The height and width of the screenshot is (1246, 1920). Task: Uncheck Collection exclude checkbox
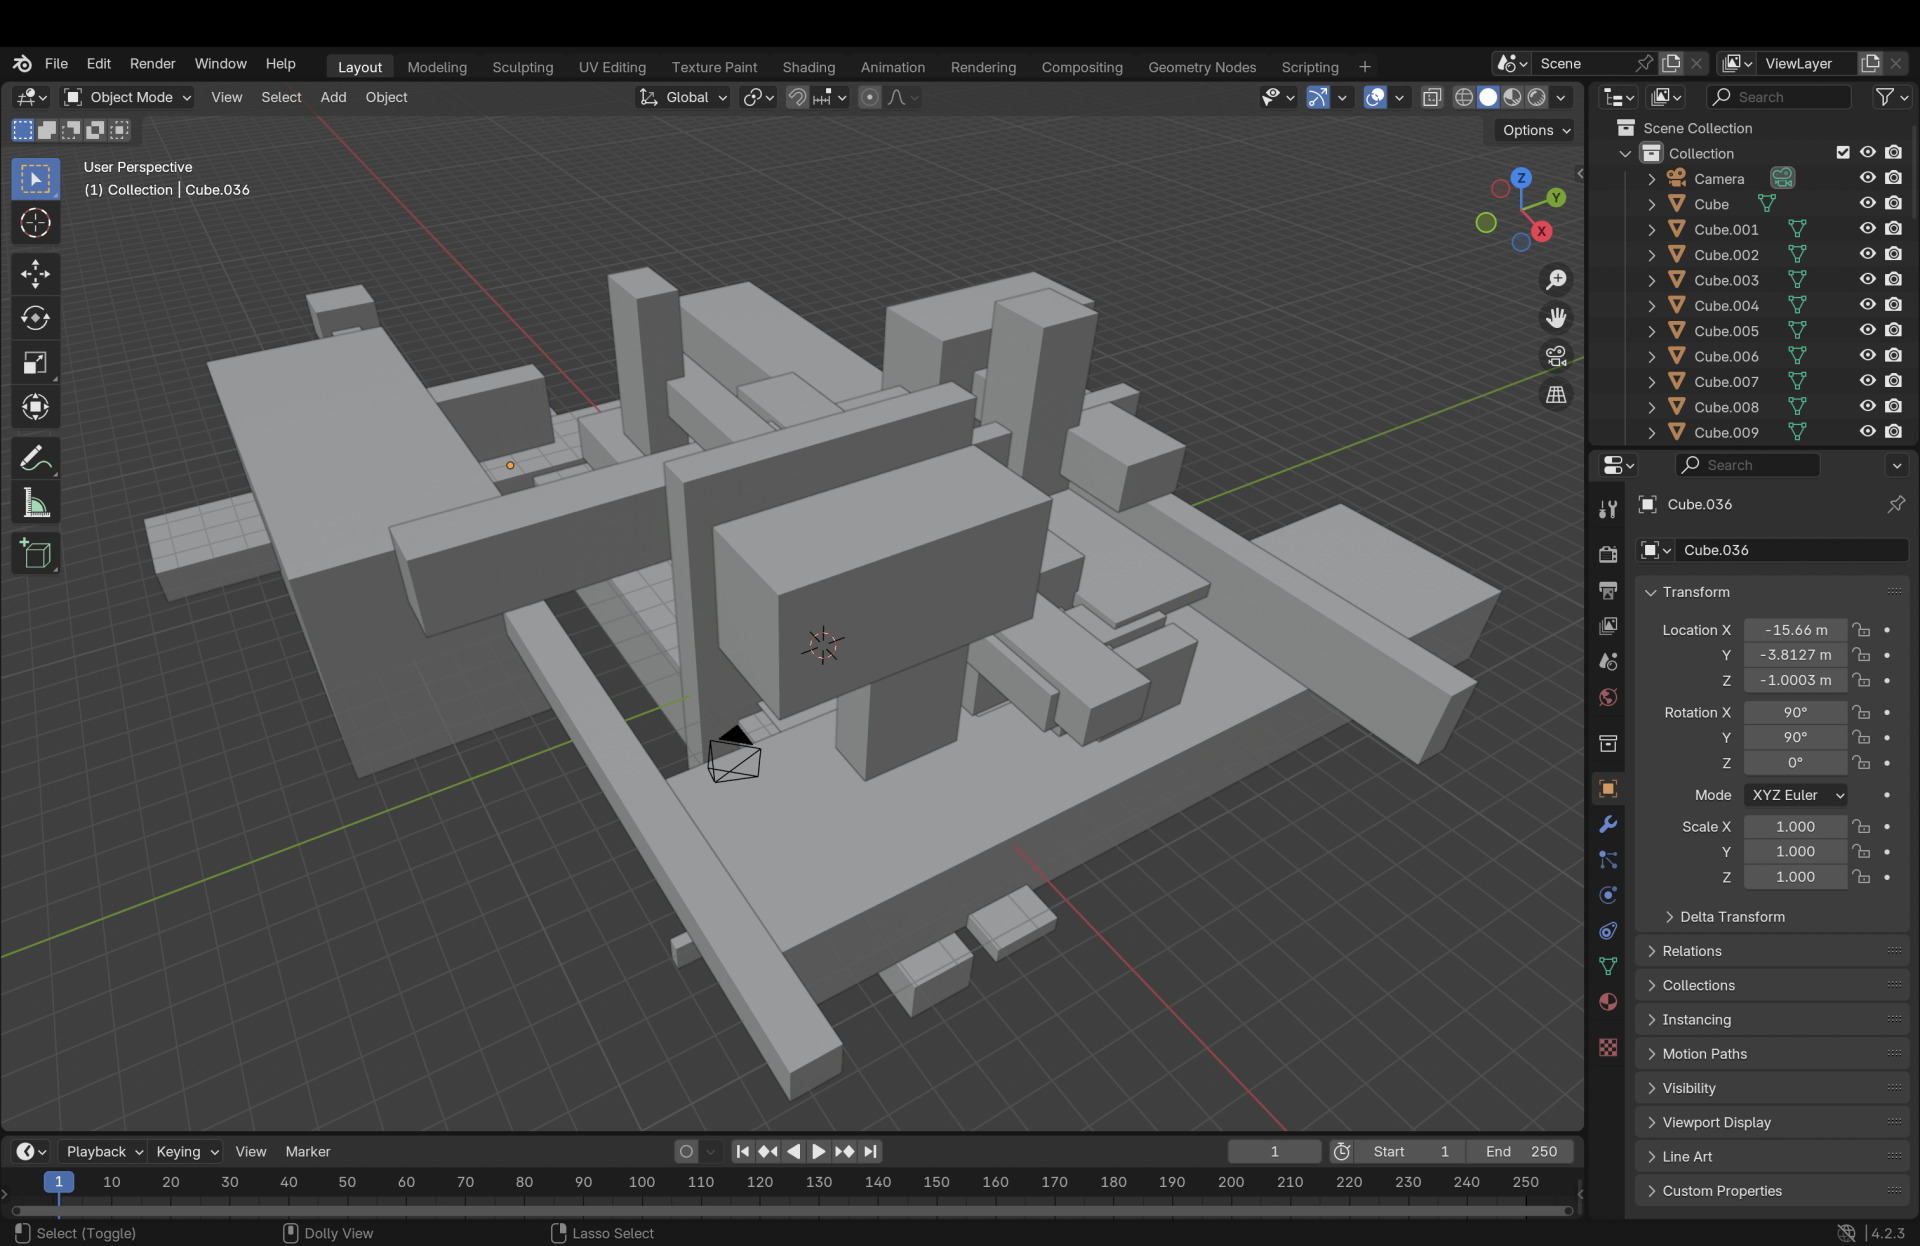[1843, 153]
